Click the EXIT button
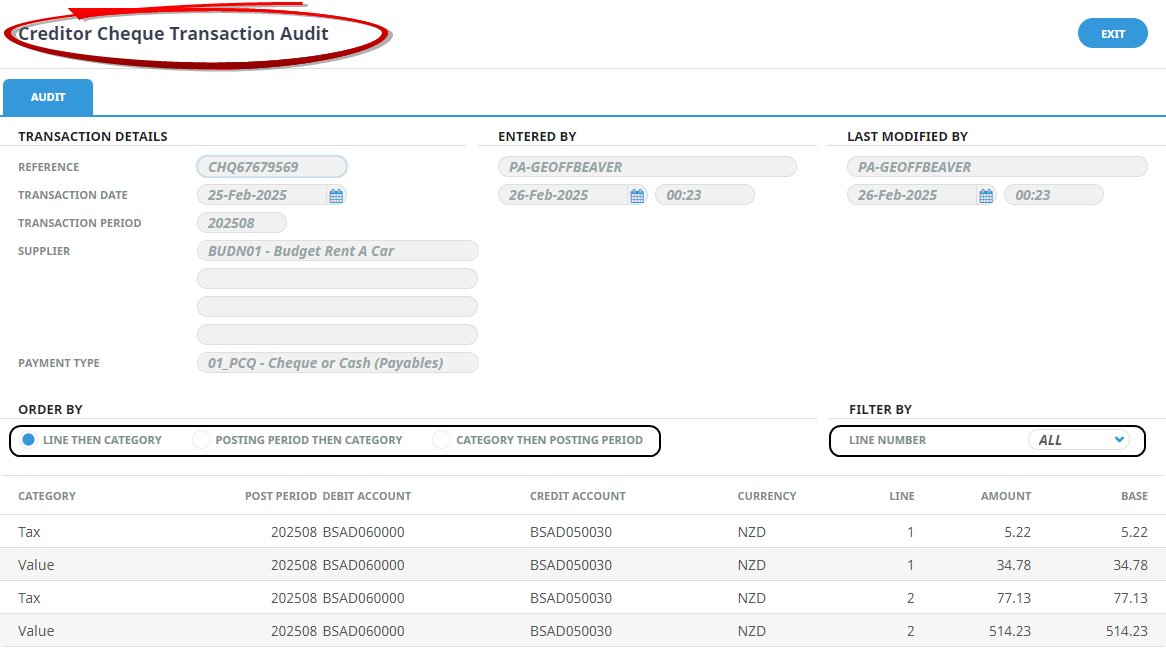 pyautogui.click(x=1112, y=32)
